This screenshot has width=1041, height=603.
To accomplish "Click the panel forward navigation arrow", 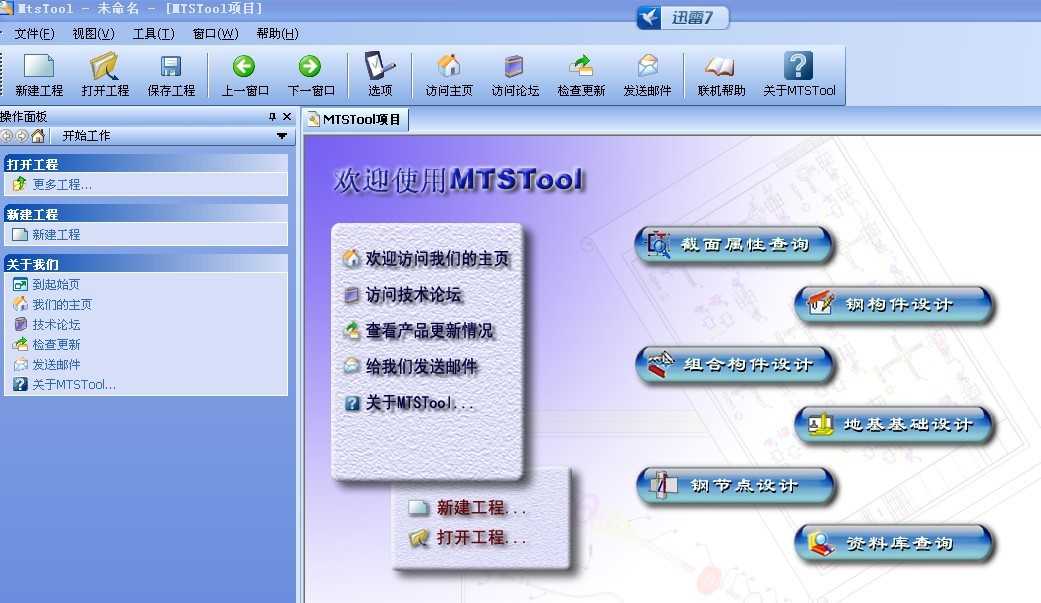I will [x=22, y=135].
